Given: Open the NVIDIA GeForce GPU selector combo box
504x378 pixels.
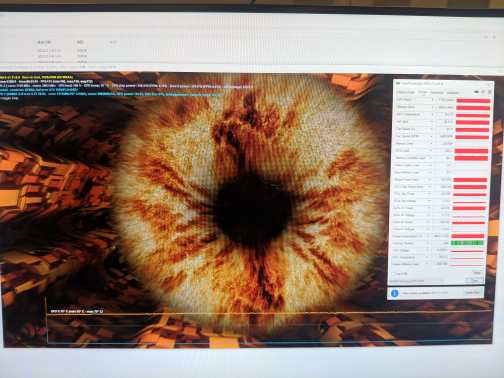Looking at the screenshot, I should tap(417, 281).
